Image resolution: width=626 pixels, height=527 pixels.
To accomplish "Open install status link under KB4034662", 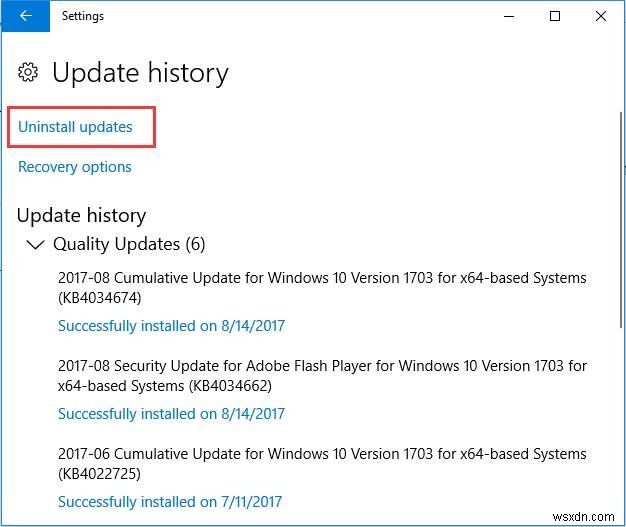I will pos(171,414).
